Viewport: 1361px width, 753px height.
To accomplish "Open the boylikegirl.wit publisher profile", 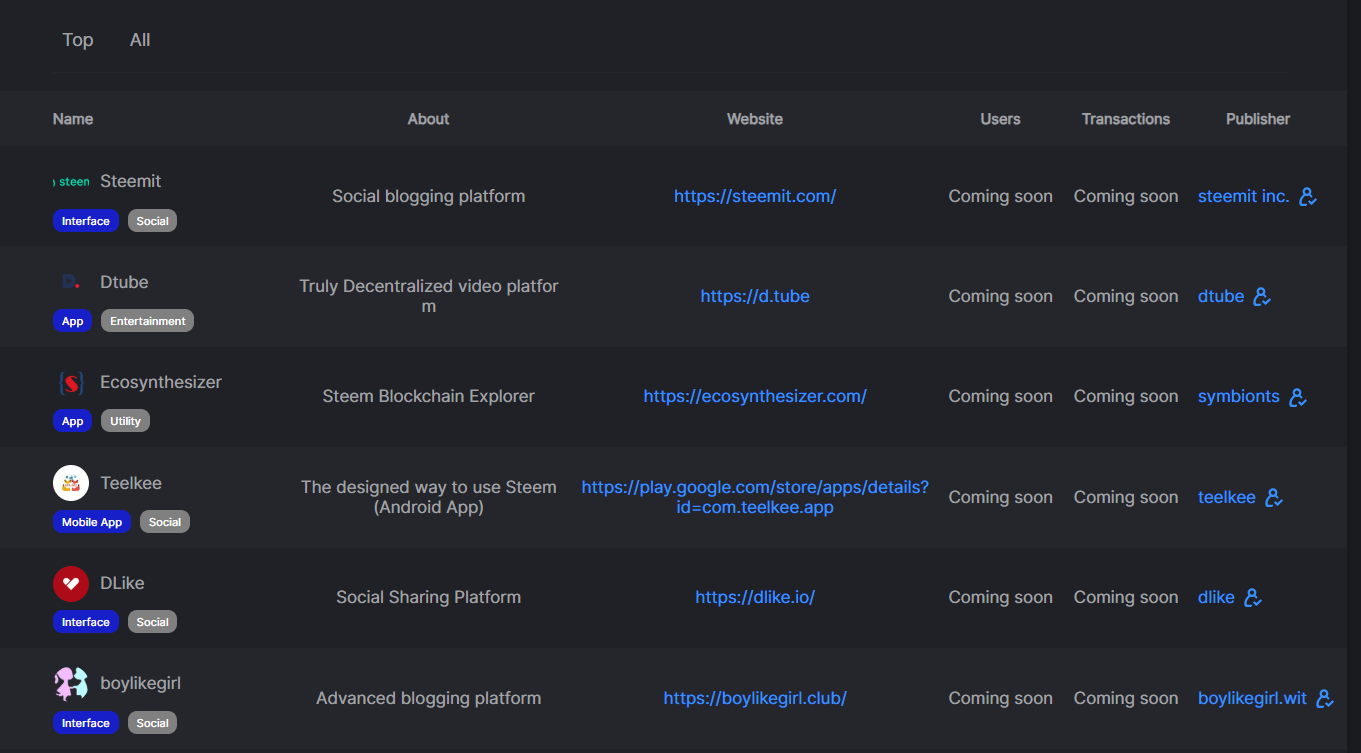I will coord(1252,698).
